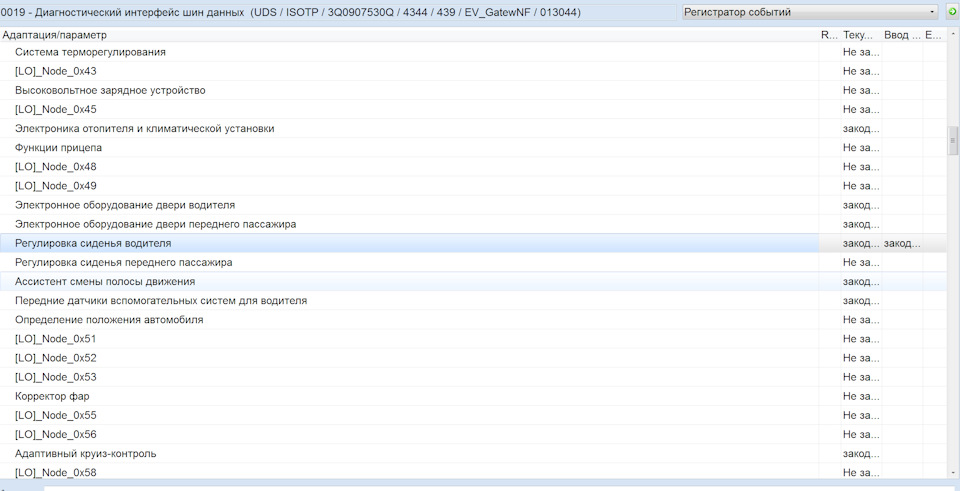Image resolution: width=960 pixels, height=491 pixels.
Task: Select the Ассистент смены полосы движения row
Action: coord(473,282)
